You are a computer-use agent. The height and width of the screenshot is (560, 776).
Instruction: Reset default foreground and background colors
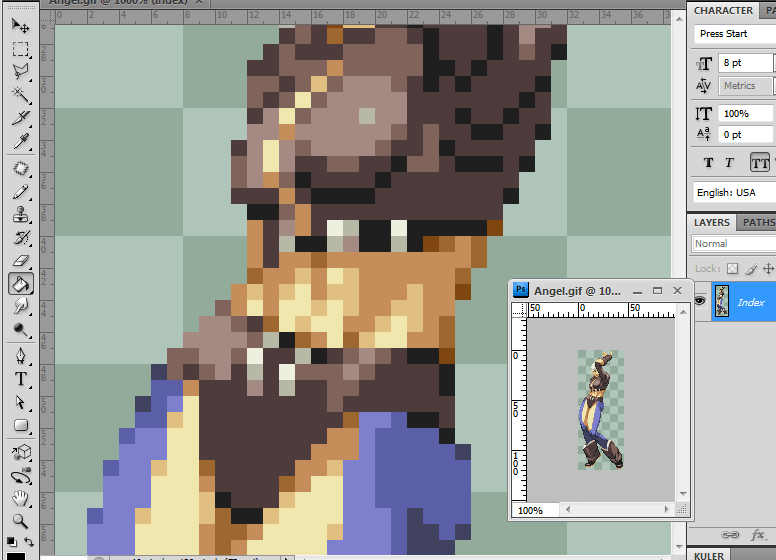click(11, 542)
